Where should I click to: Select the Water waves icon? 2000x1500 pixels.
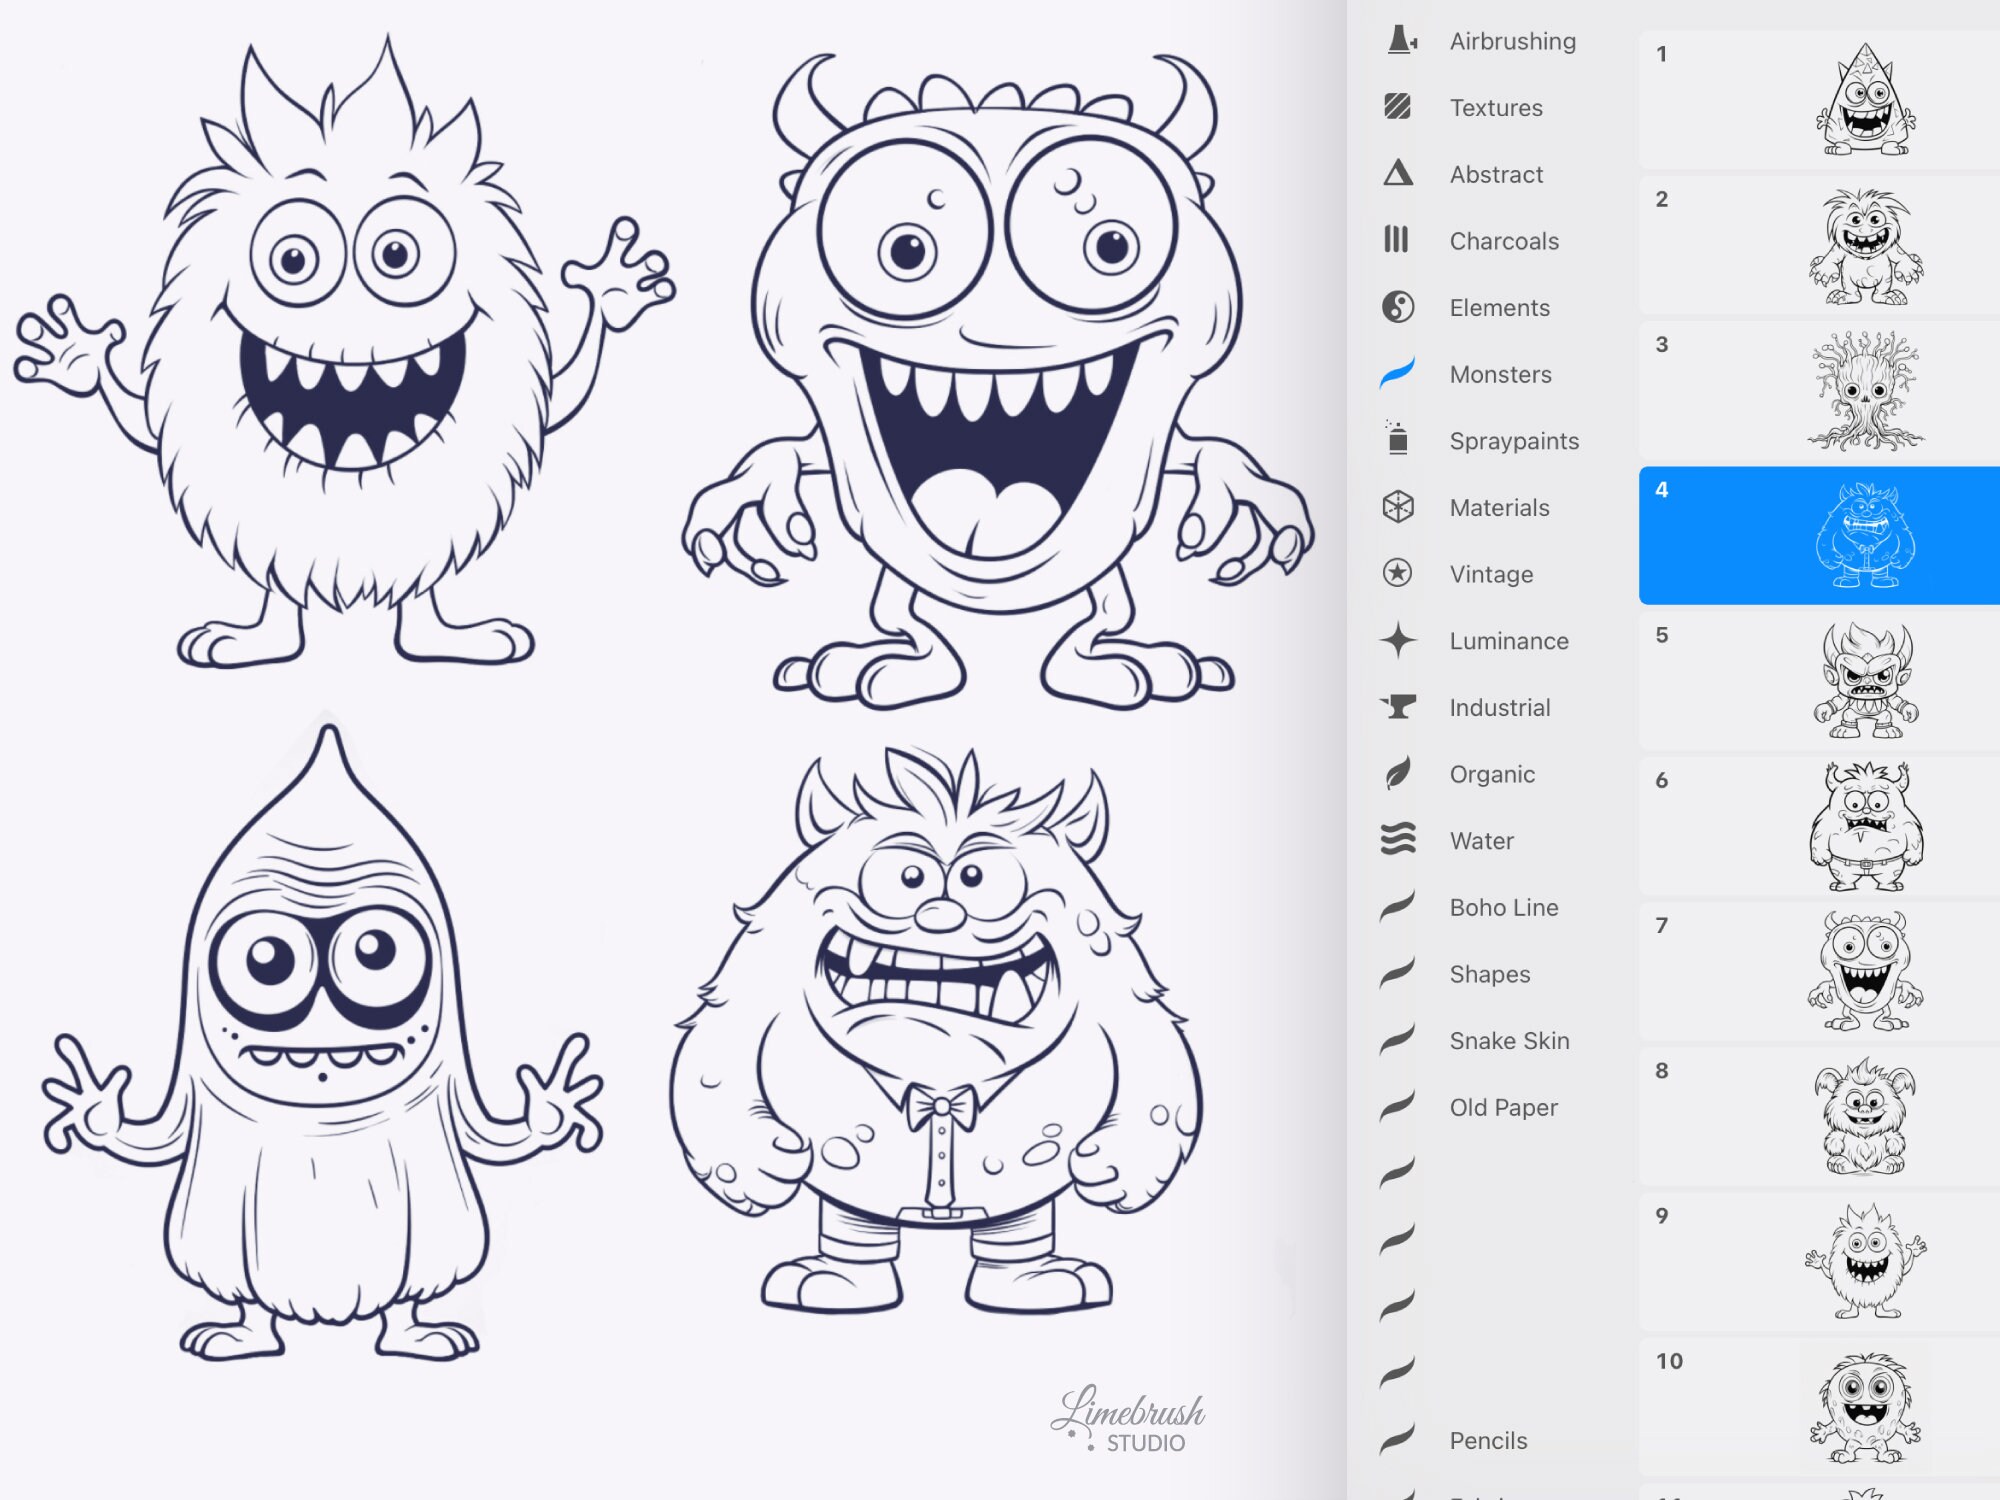pyautogui.click(x=1399, y=840)
